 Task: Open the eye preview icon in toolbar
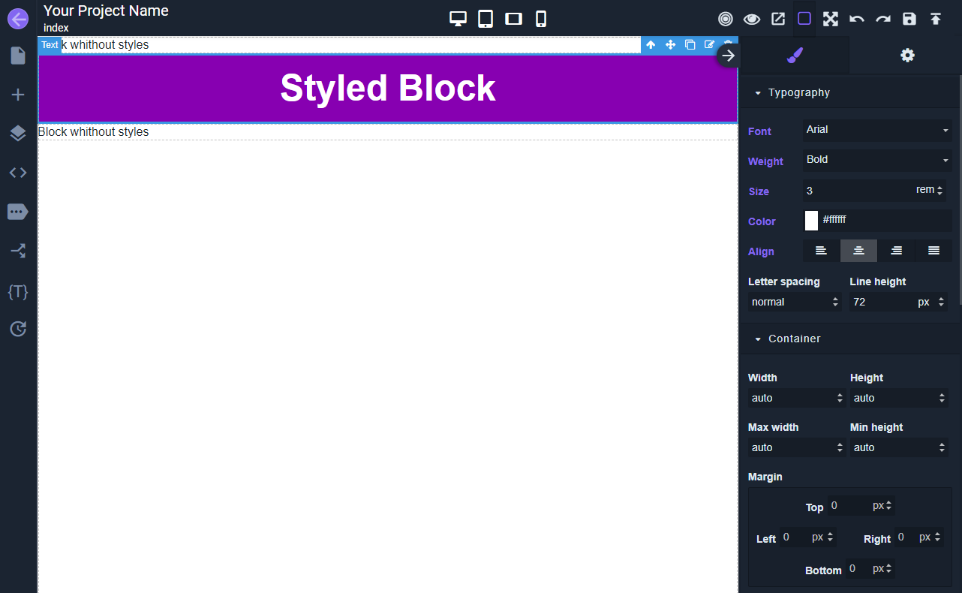pyautogui.click(x=750, y=18)
